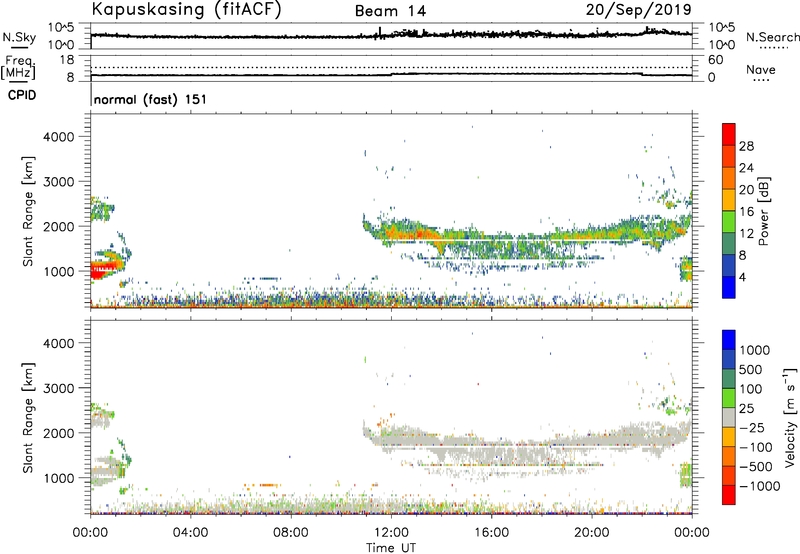The width and height of the screenshot is (800, 554).
Task: Click the power panel Slant Range [km] label
Action: coord(28,211)
